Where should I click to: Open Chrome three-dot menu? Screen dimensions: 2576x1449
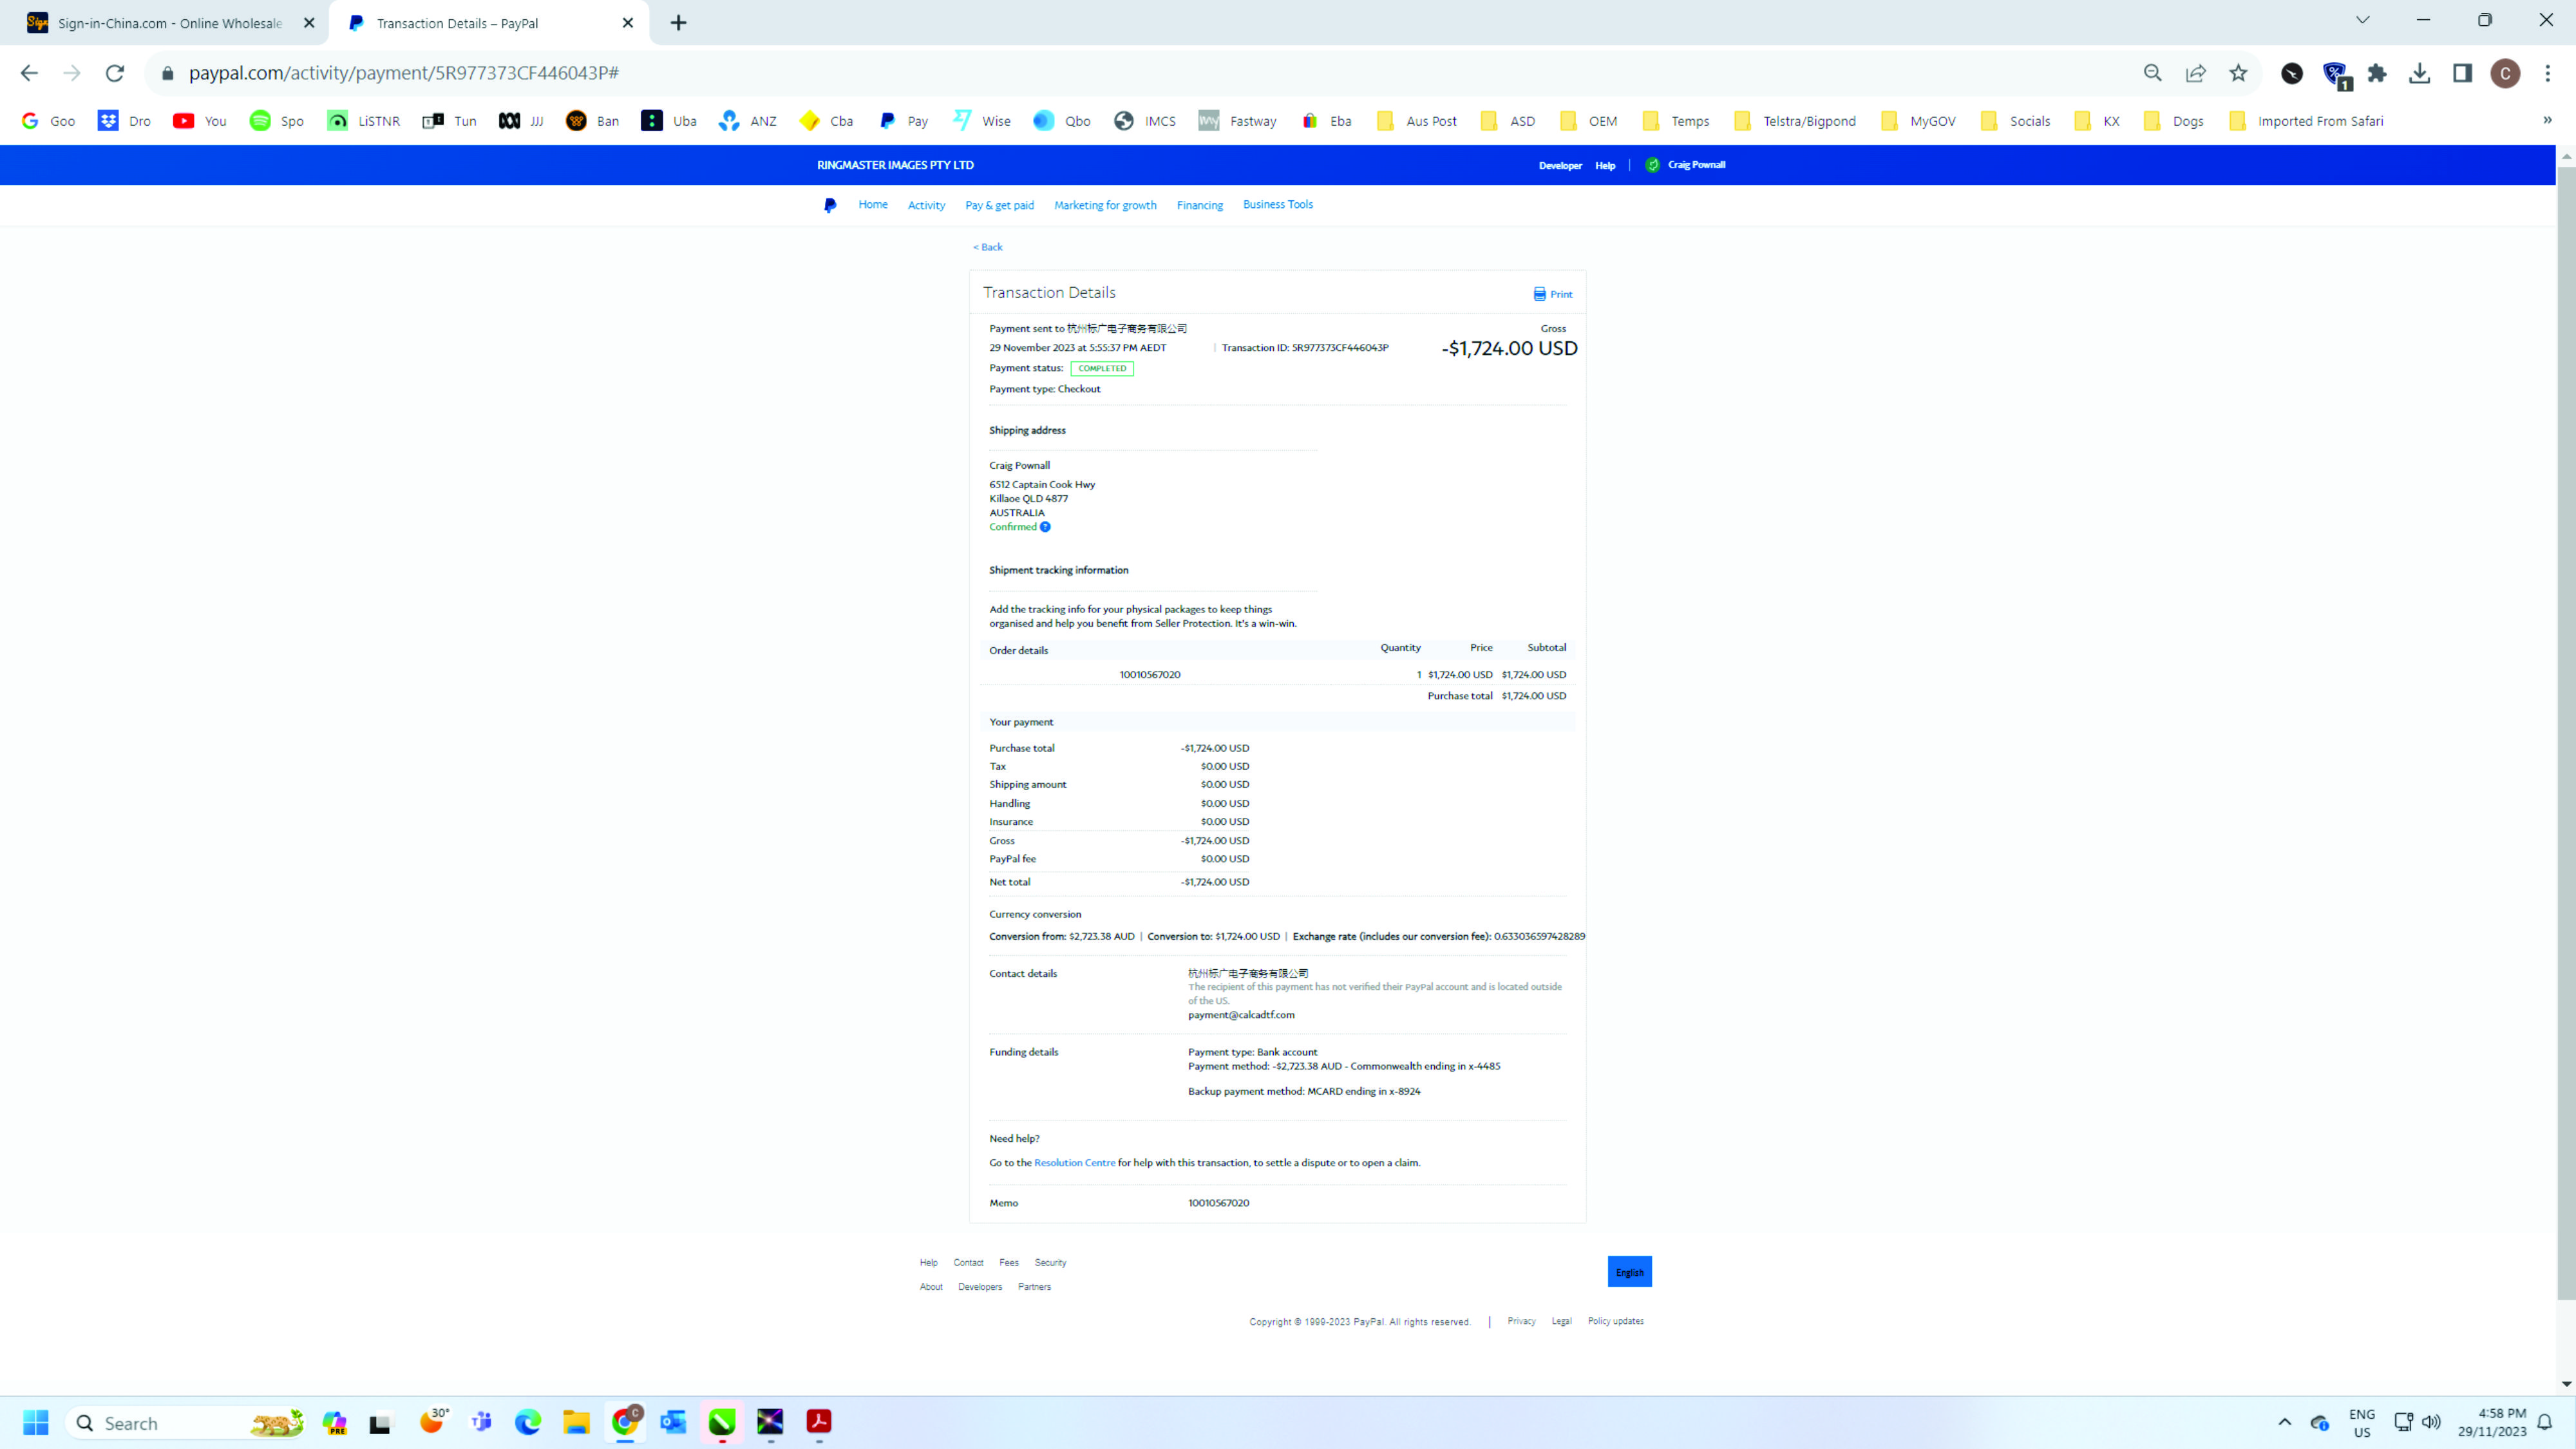(x=2547, y=73)
